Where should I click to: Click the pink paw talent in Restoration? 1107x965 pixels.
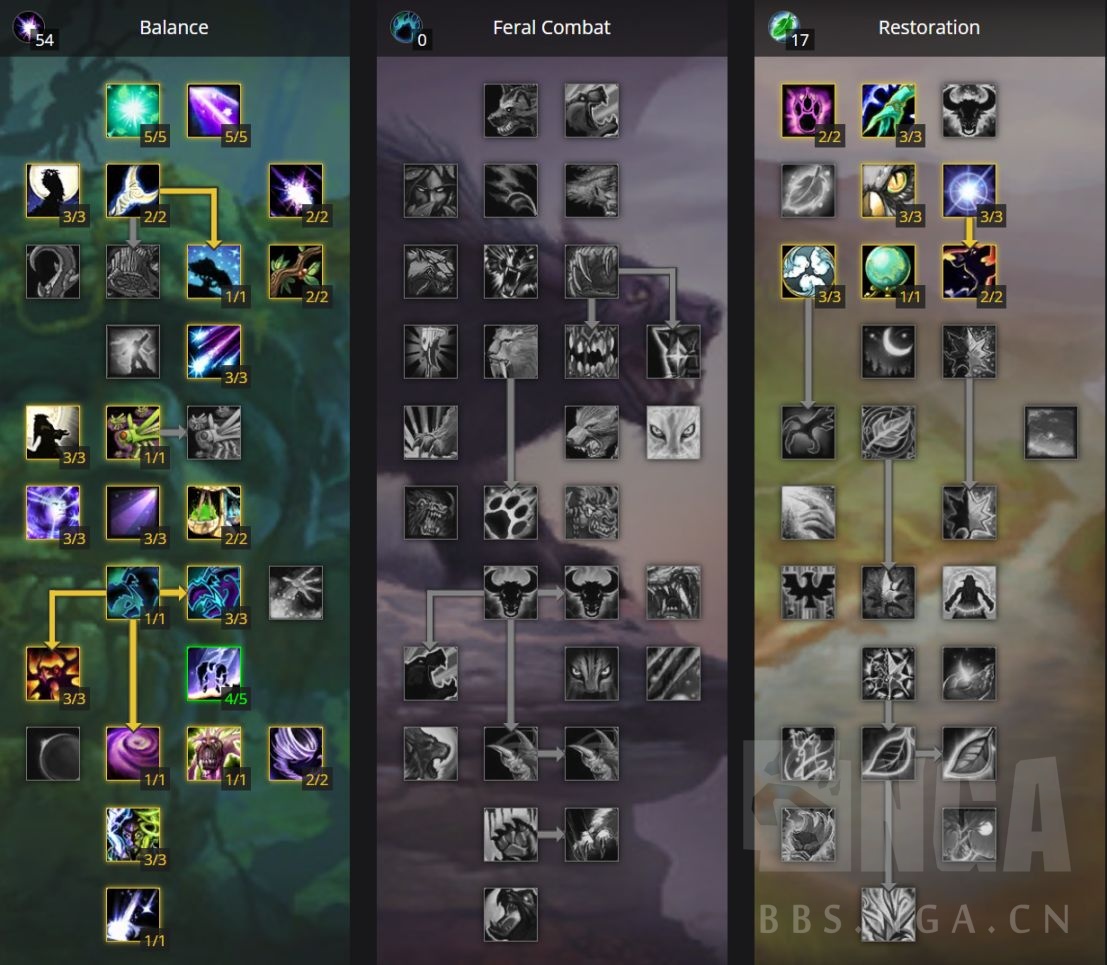click(808, 110)
